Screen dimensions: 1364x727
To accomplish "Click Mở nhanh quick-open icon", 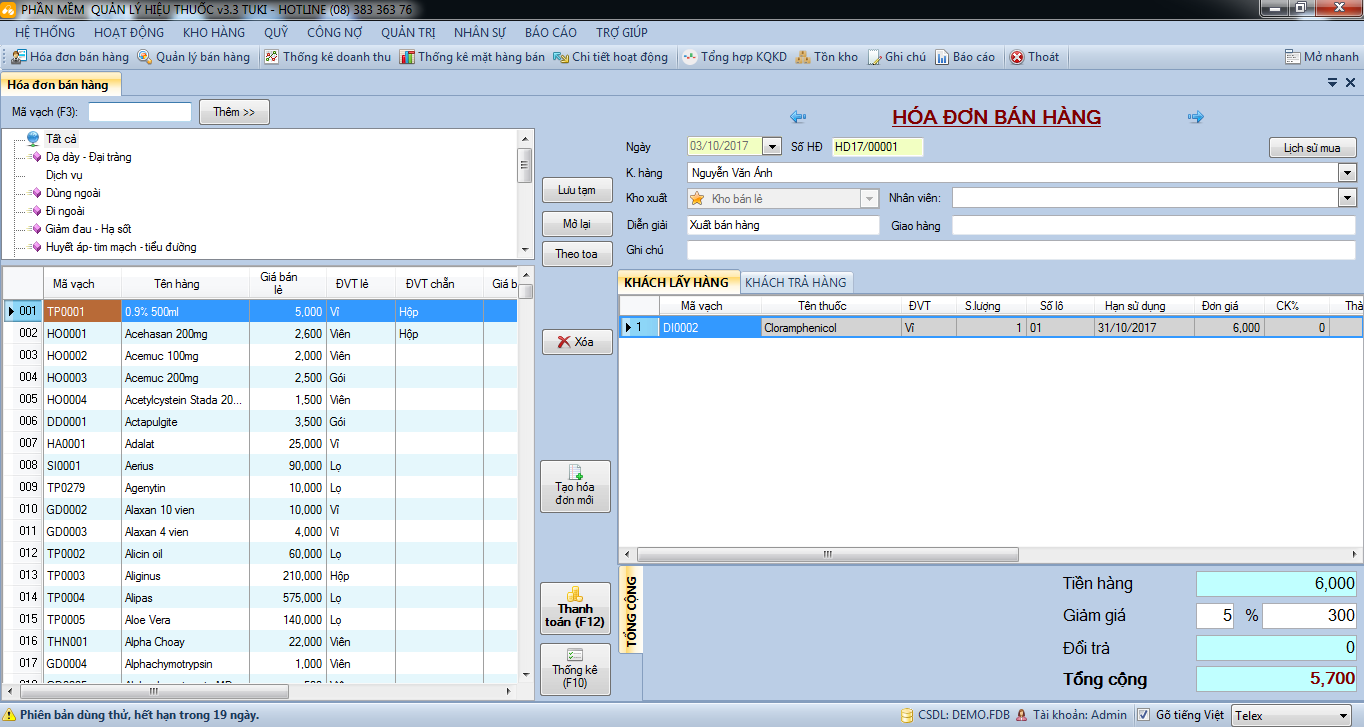I will pyautogui.click(x=1292, y=57).
